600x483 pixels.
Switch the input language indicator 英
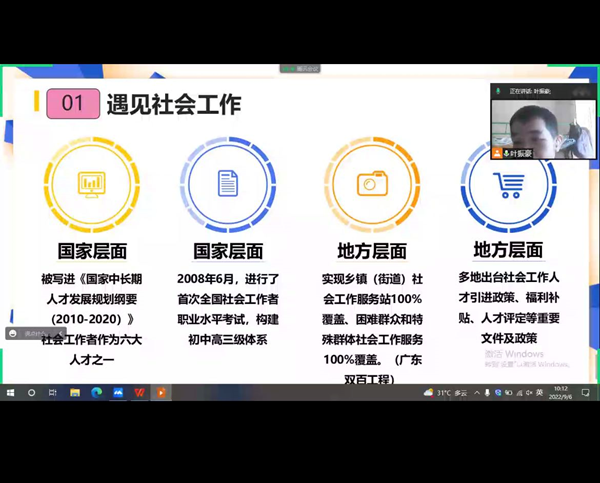pyautogui.click(x=540, y=393)
